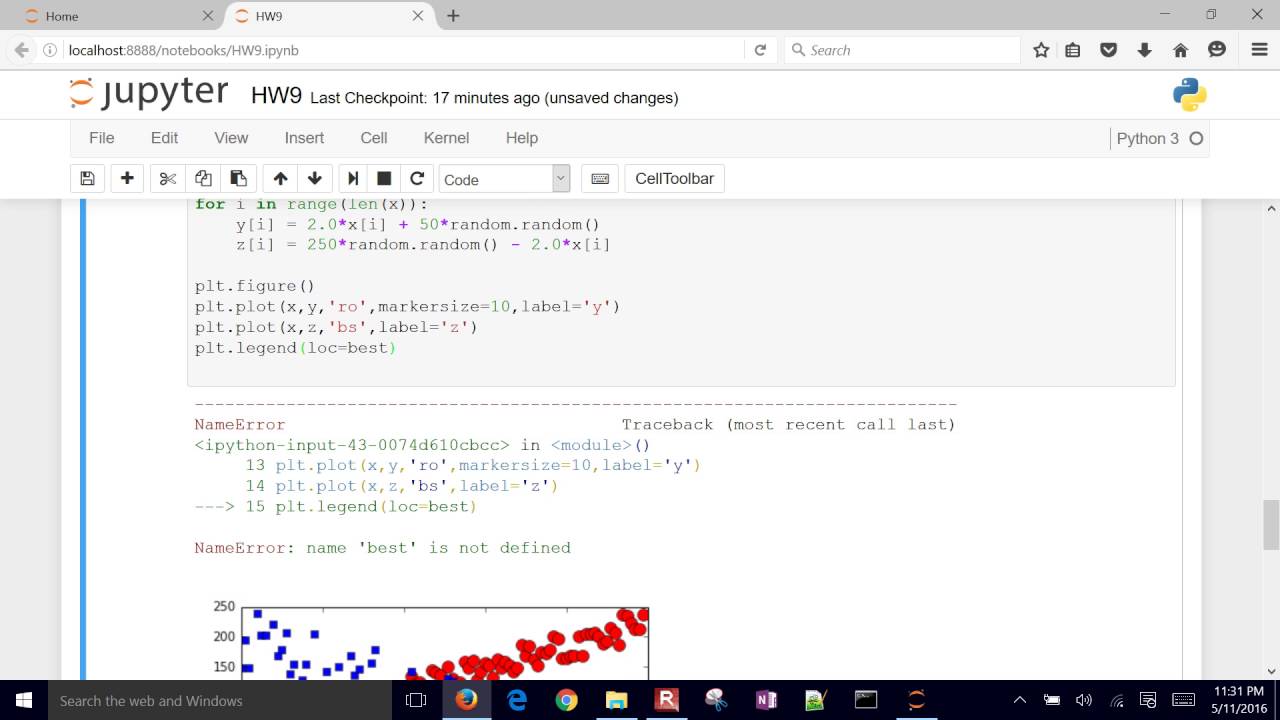Bookmark this page with the star icon
1280x720 pixels.
(x=1041, y=50)
